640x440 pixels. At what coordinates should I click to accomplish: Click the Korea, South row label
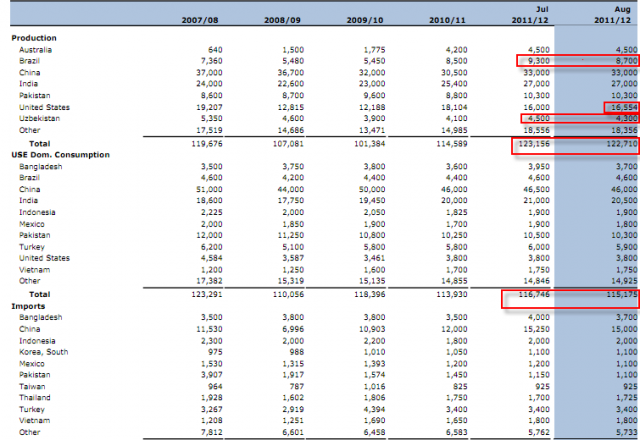pyautogui.click(x=43, y=352)
